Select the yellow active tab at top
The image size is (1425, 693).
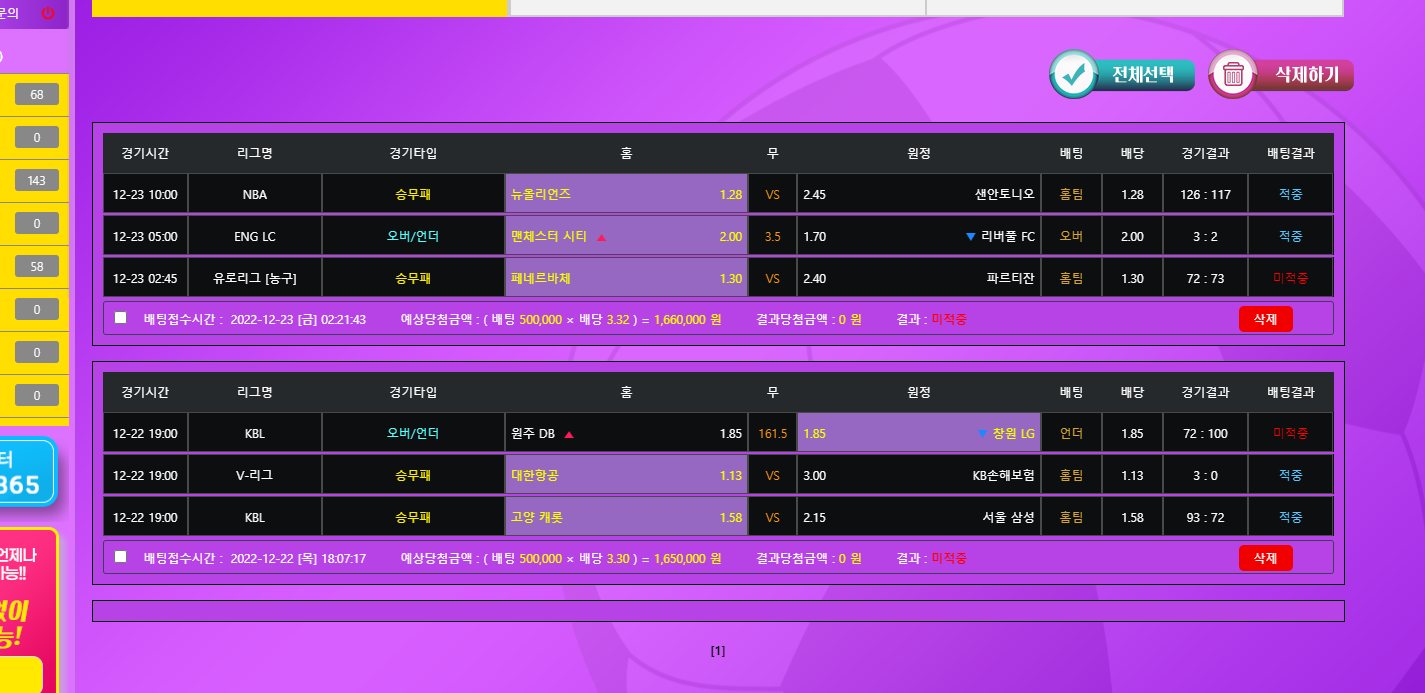(x=300, y=8)
